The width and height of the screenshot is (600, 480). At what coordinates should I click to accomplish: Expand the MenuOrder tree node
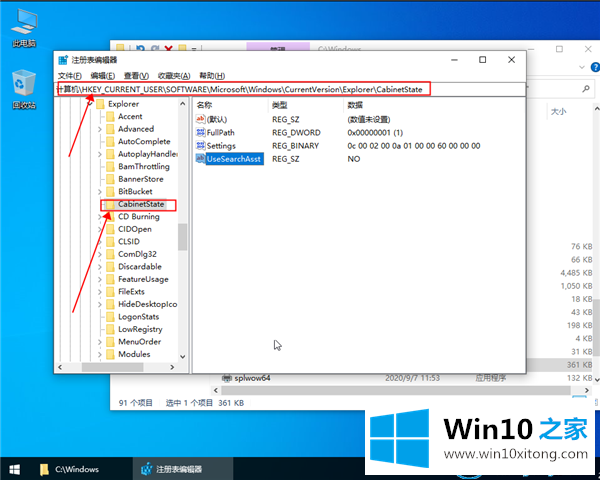pyautogui.click(x=100, y=342)
